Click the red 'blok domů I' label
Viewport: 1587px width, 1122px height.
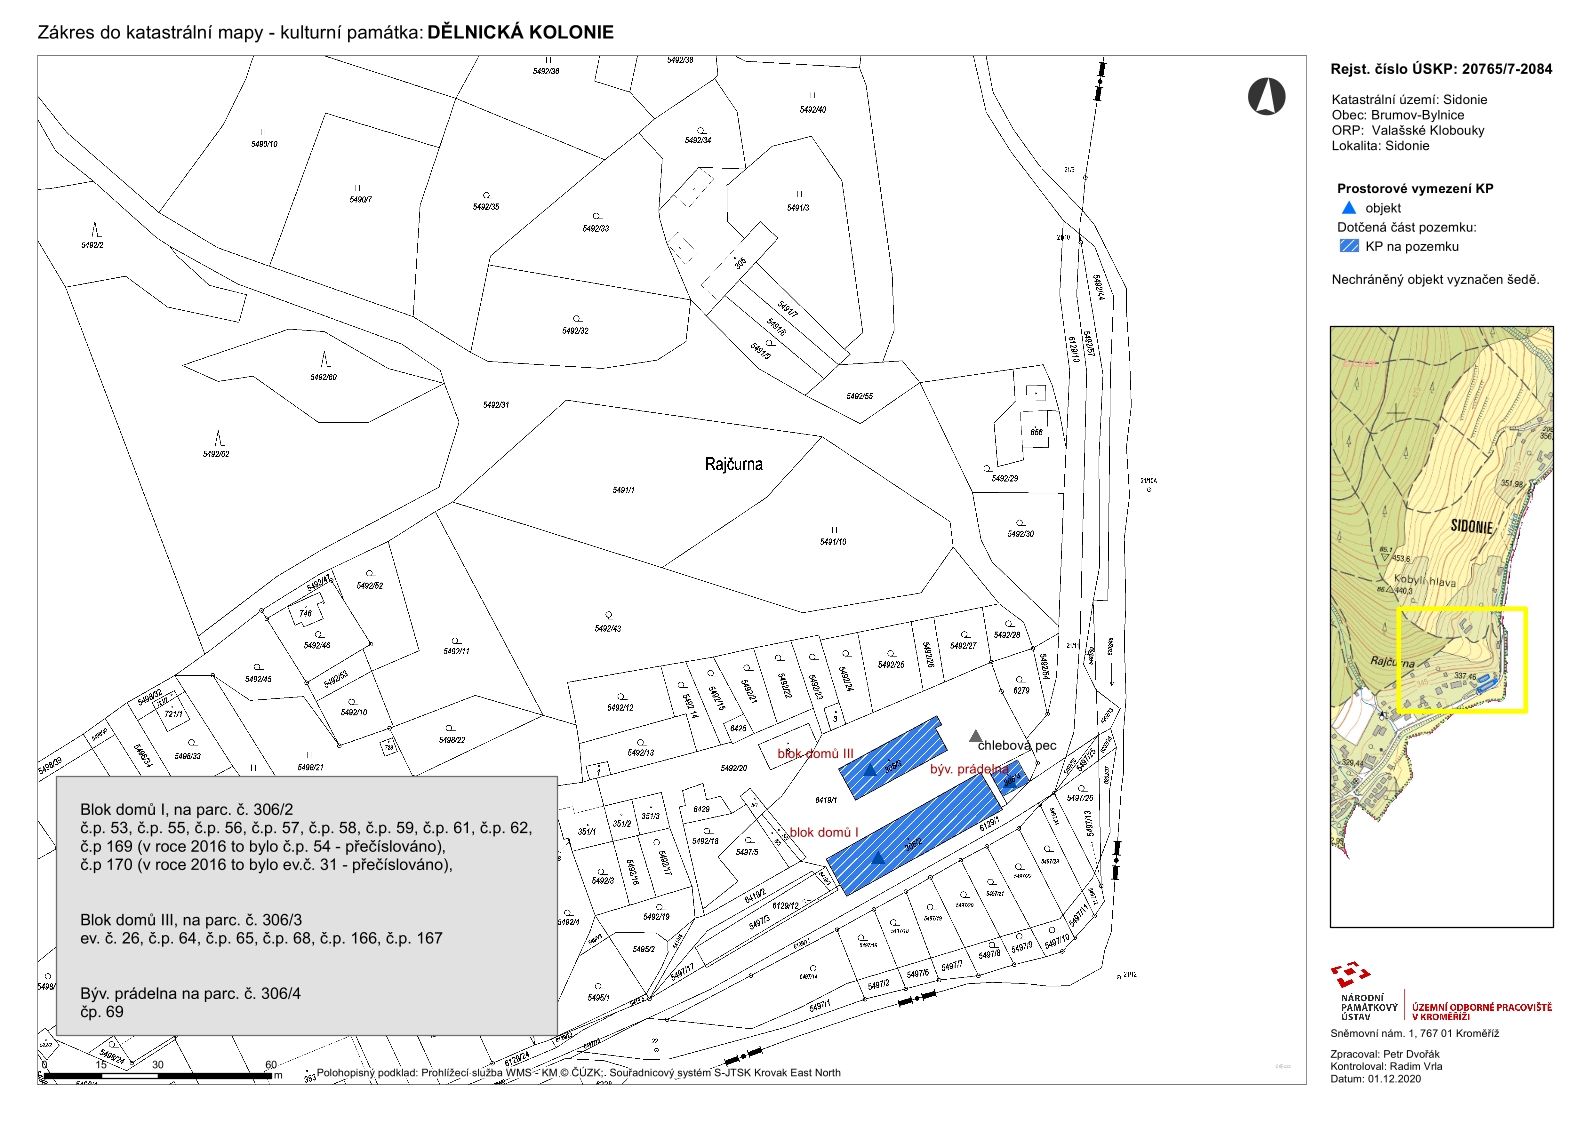pyautogui.click(x=824, y=832)
